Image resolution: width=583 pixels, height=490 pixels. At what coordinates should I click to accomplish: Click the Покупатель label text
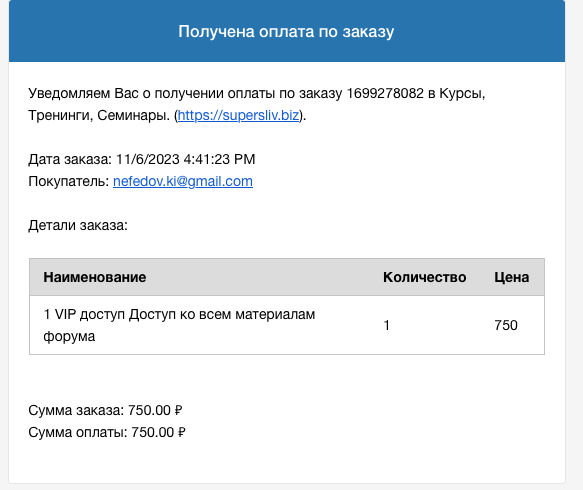click(x=69, y=181)
